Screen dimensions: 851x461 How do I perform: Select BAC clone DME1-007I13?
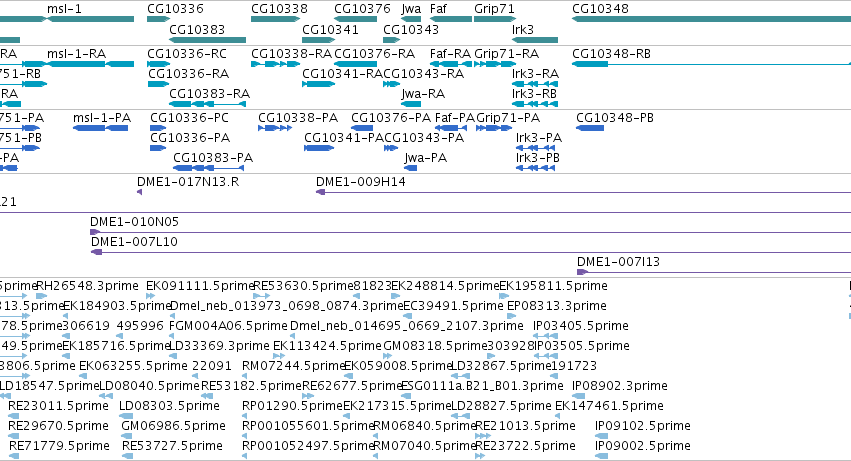(714, 272)
